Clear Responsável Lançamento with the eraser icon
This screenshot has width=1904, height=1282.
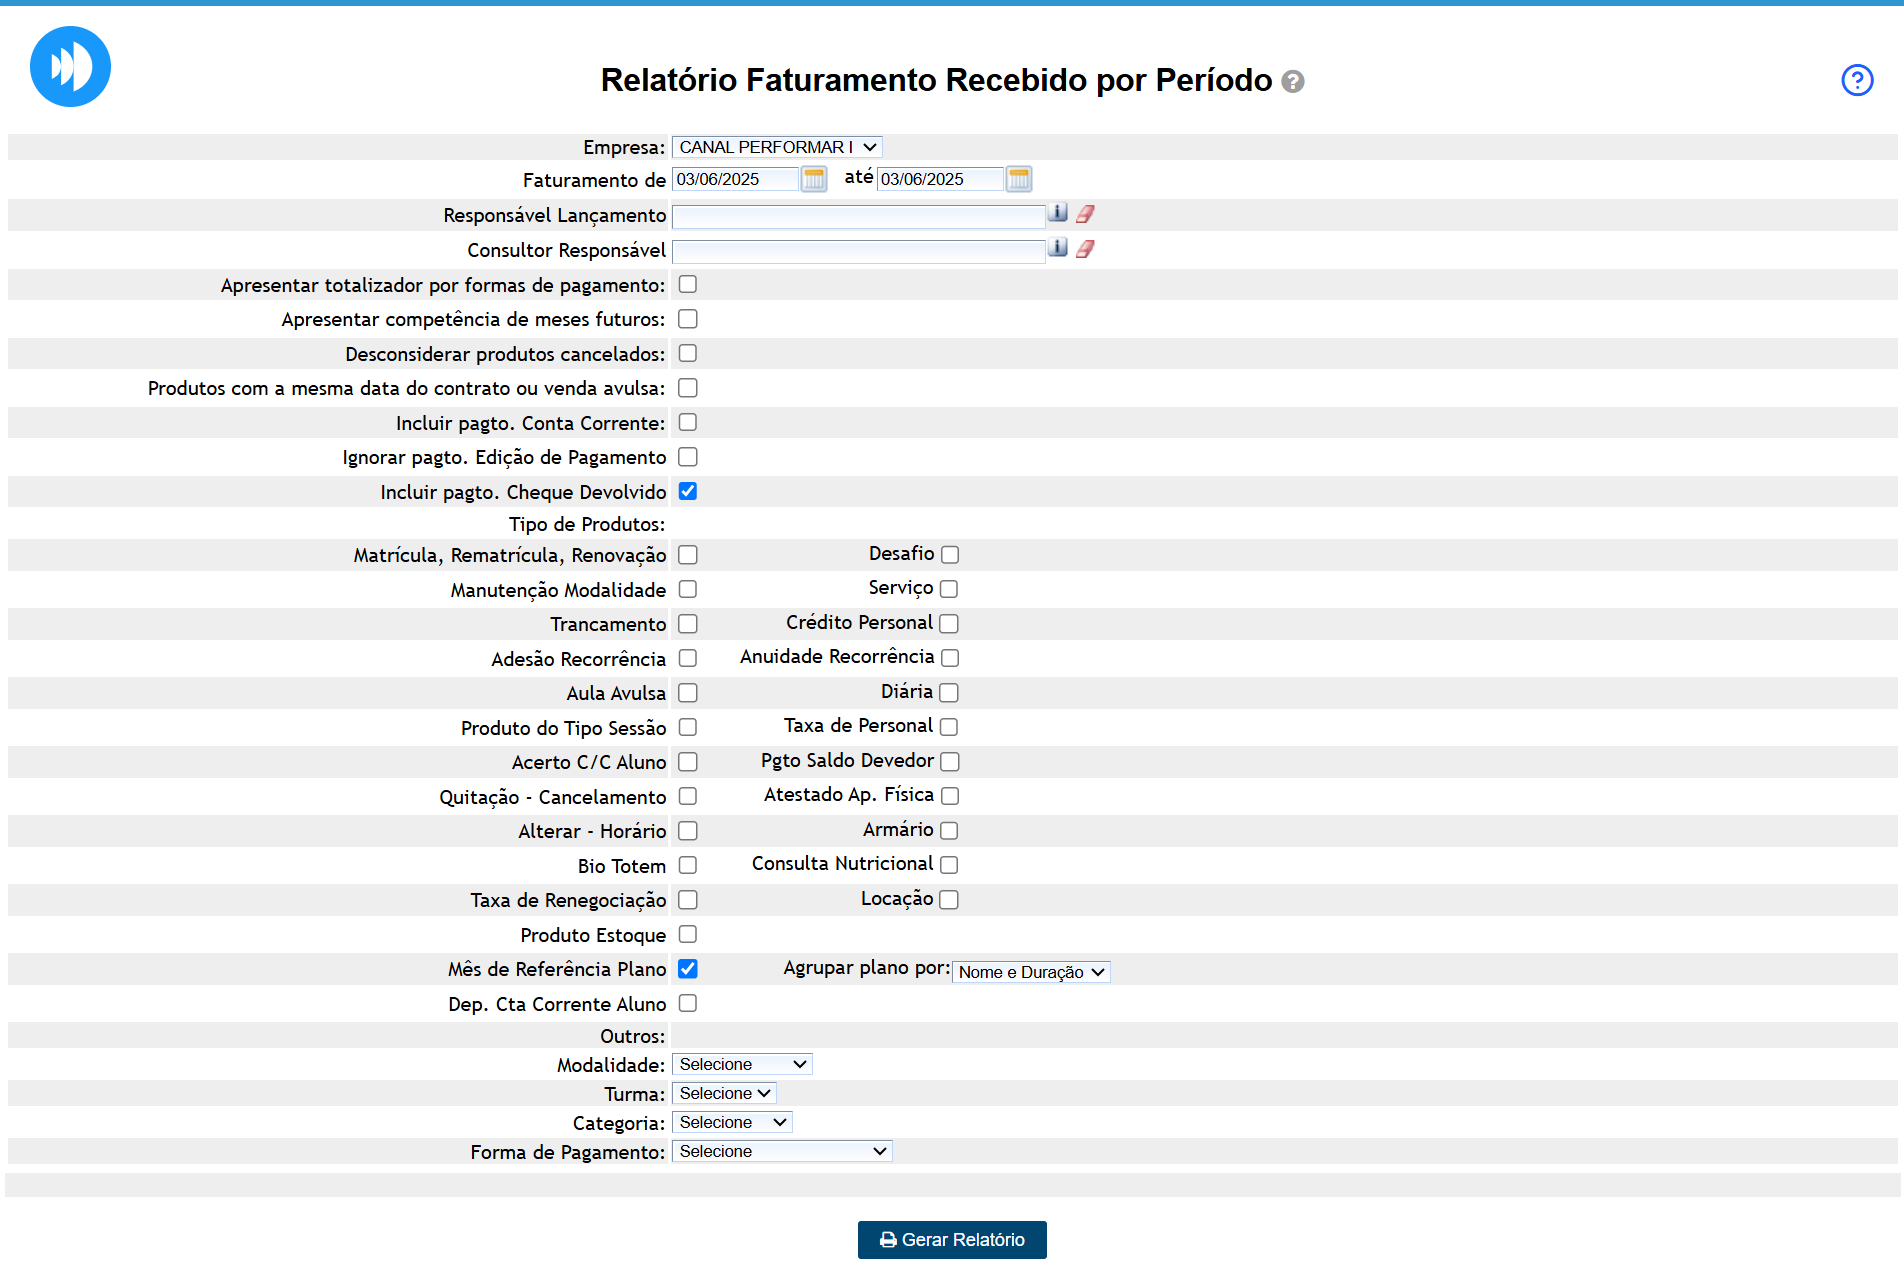point(1085,214)
